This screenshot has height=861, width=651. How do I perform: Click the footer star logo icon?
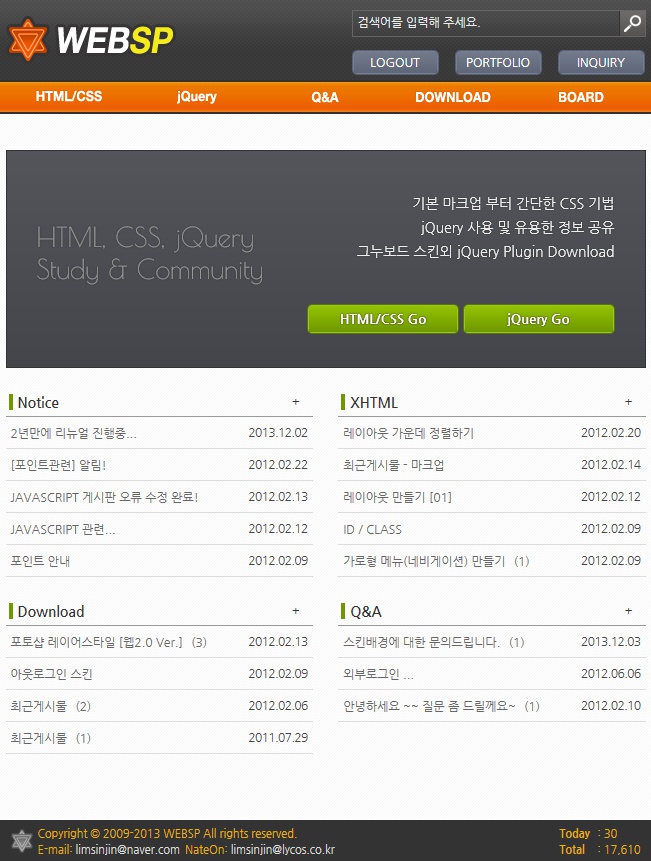tap(21, 840)
